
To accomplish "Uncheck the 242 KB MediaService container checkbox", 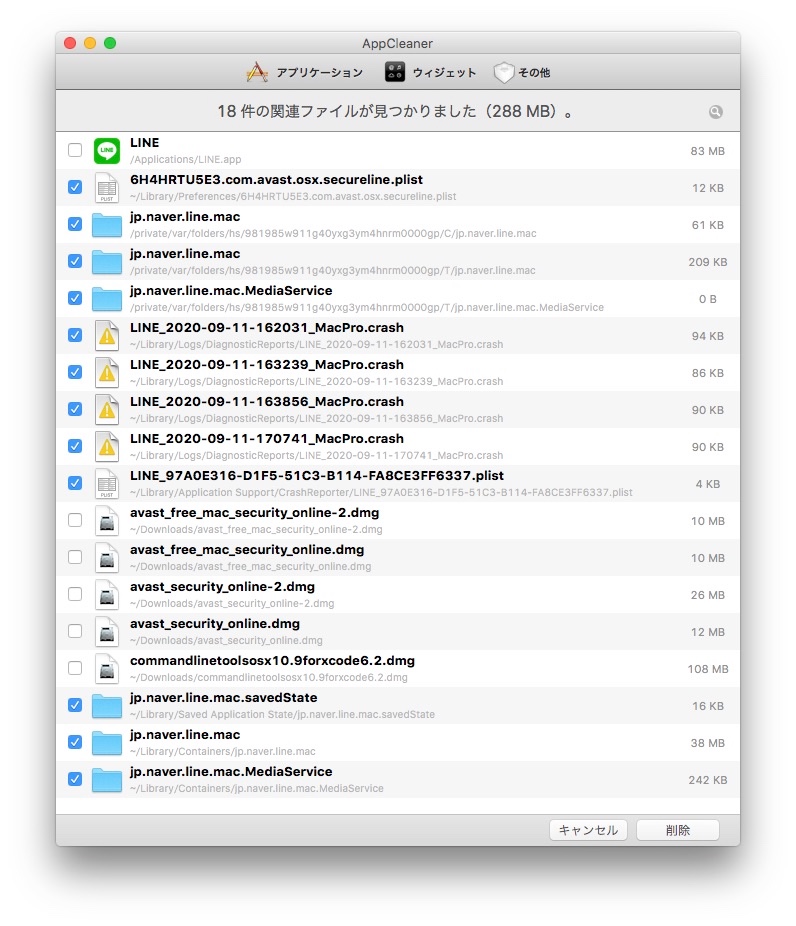I will tap(75, 779).
